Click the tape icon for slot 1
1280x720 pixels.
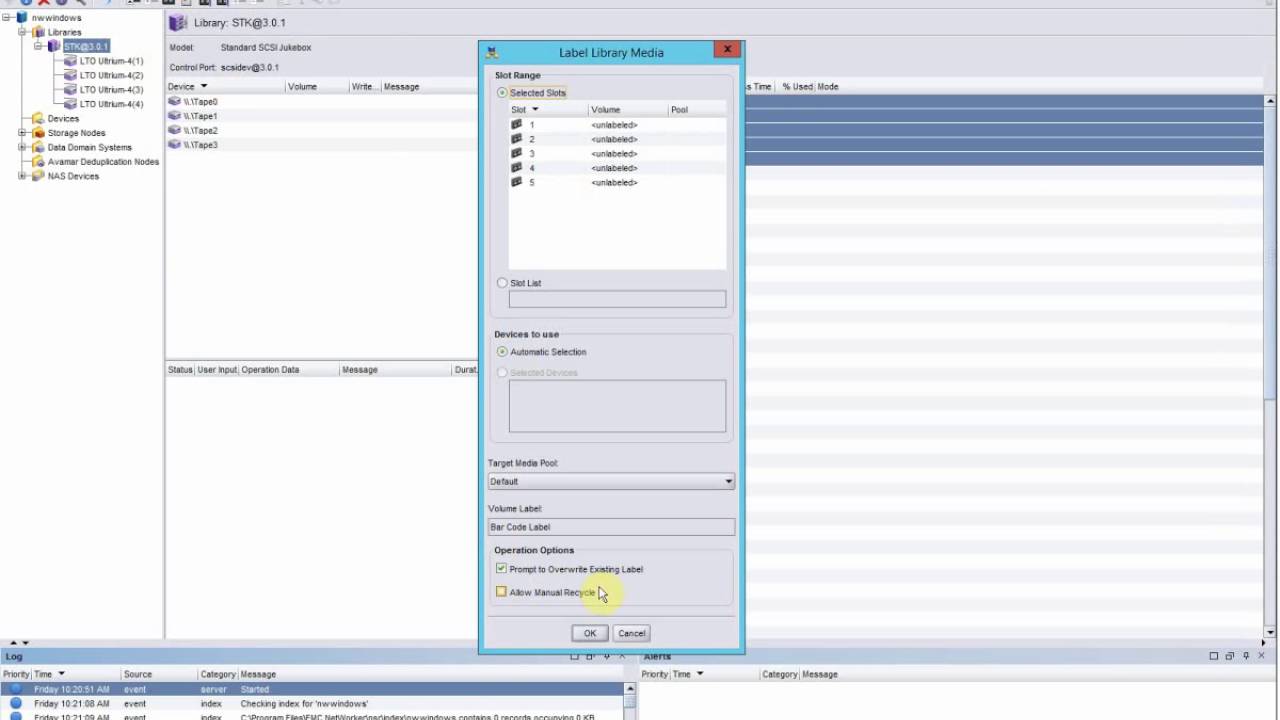(517, 125)
